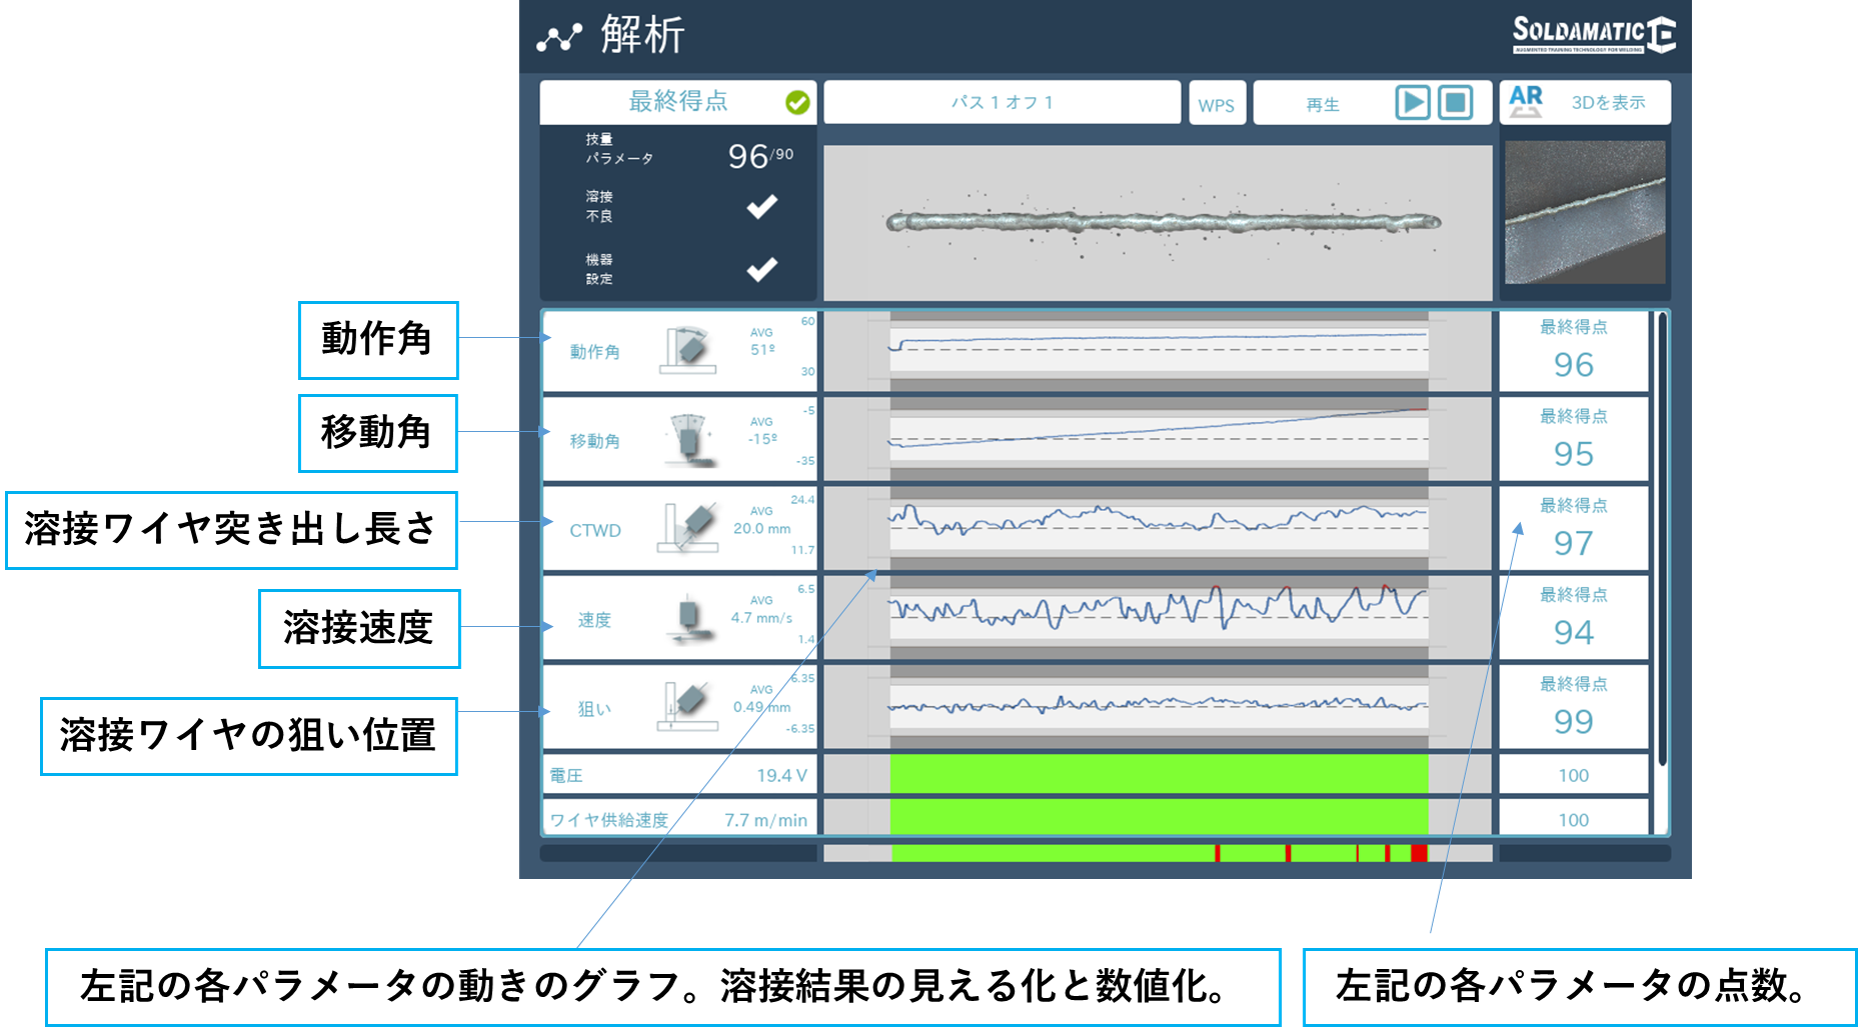Click the CTWD torch distance icon
The image size is (1858, 1033).
[x=688, y=529]
